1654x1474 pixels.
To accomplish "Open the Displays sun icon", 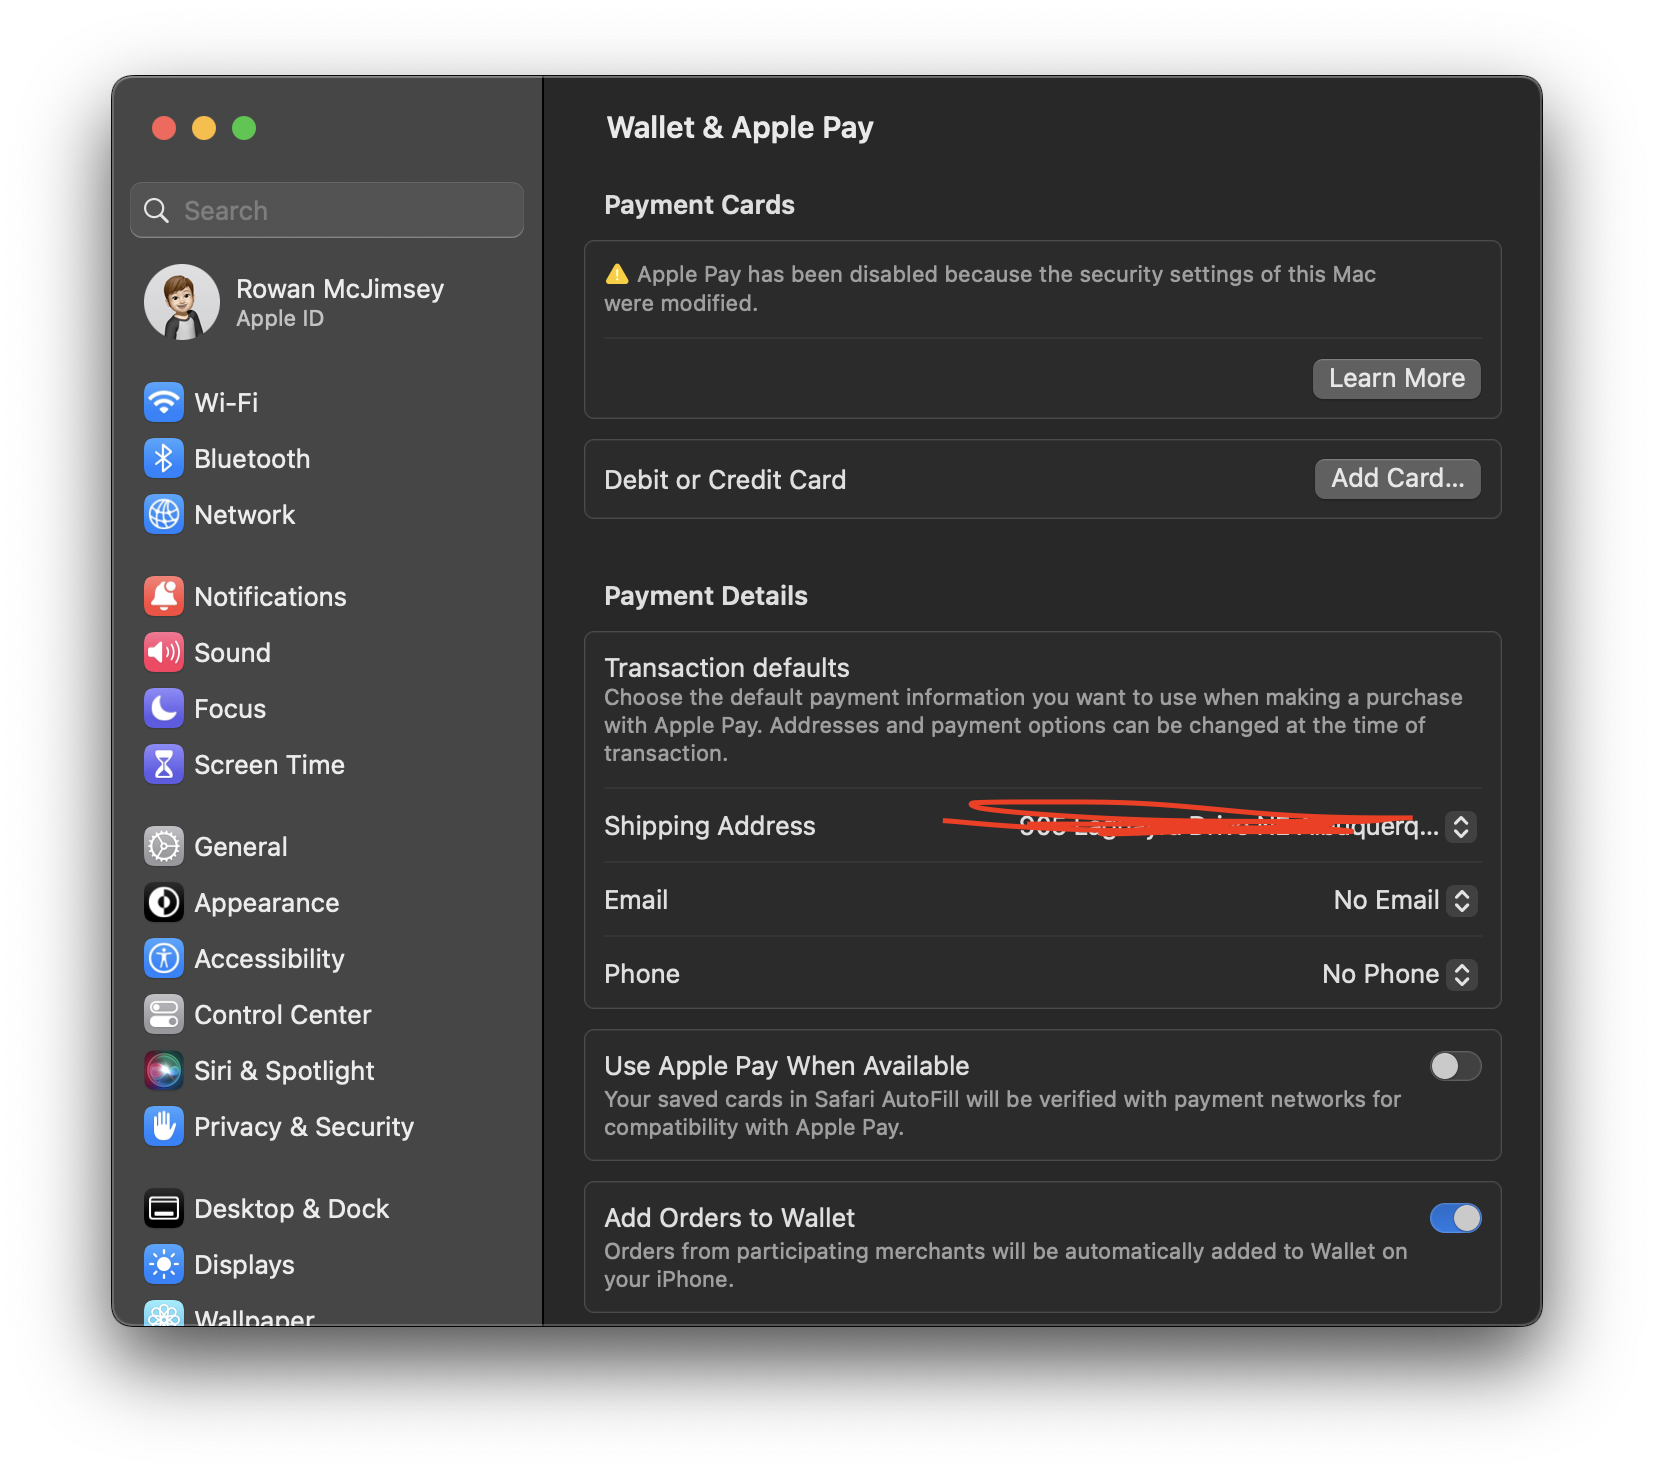I will (164, 1265).
